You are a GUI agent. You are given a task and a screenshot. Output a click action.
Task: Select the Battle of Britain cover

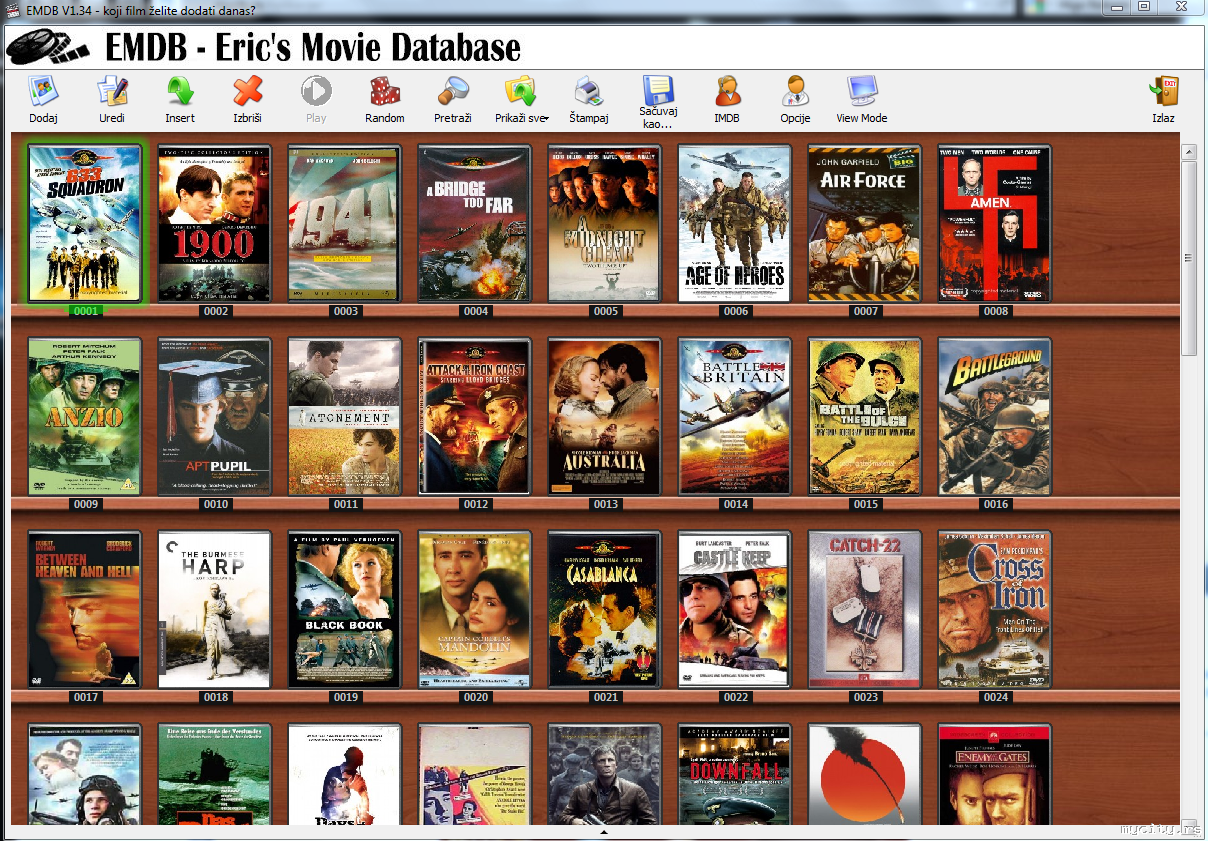[735, 416]
